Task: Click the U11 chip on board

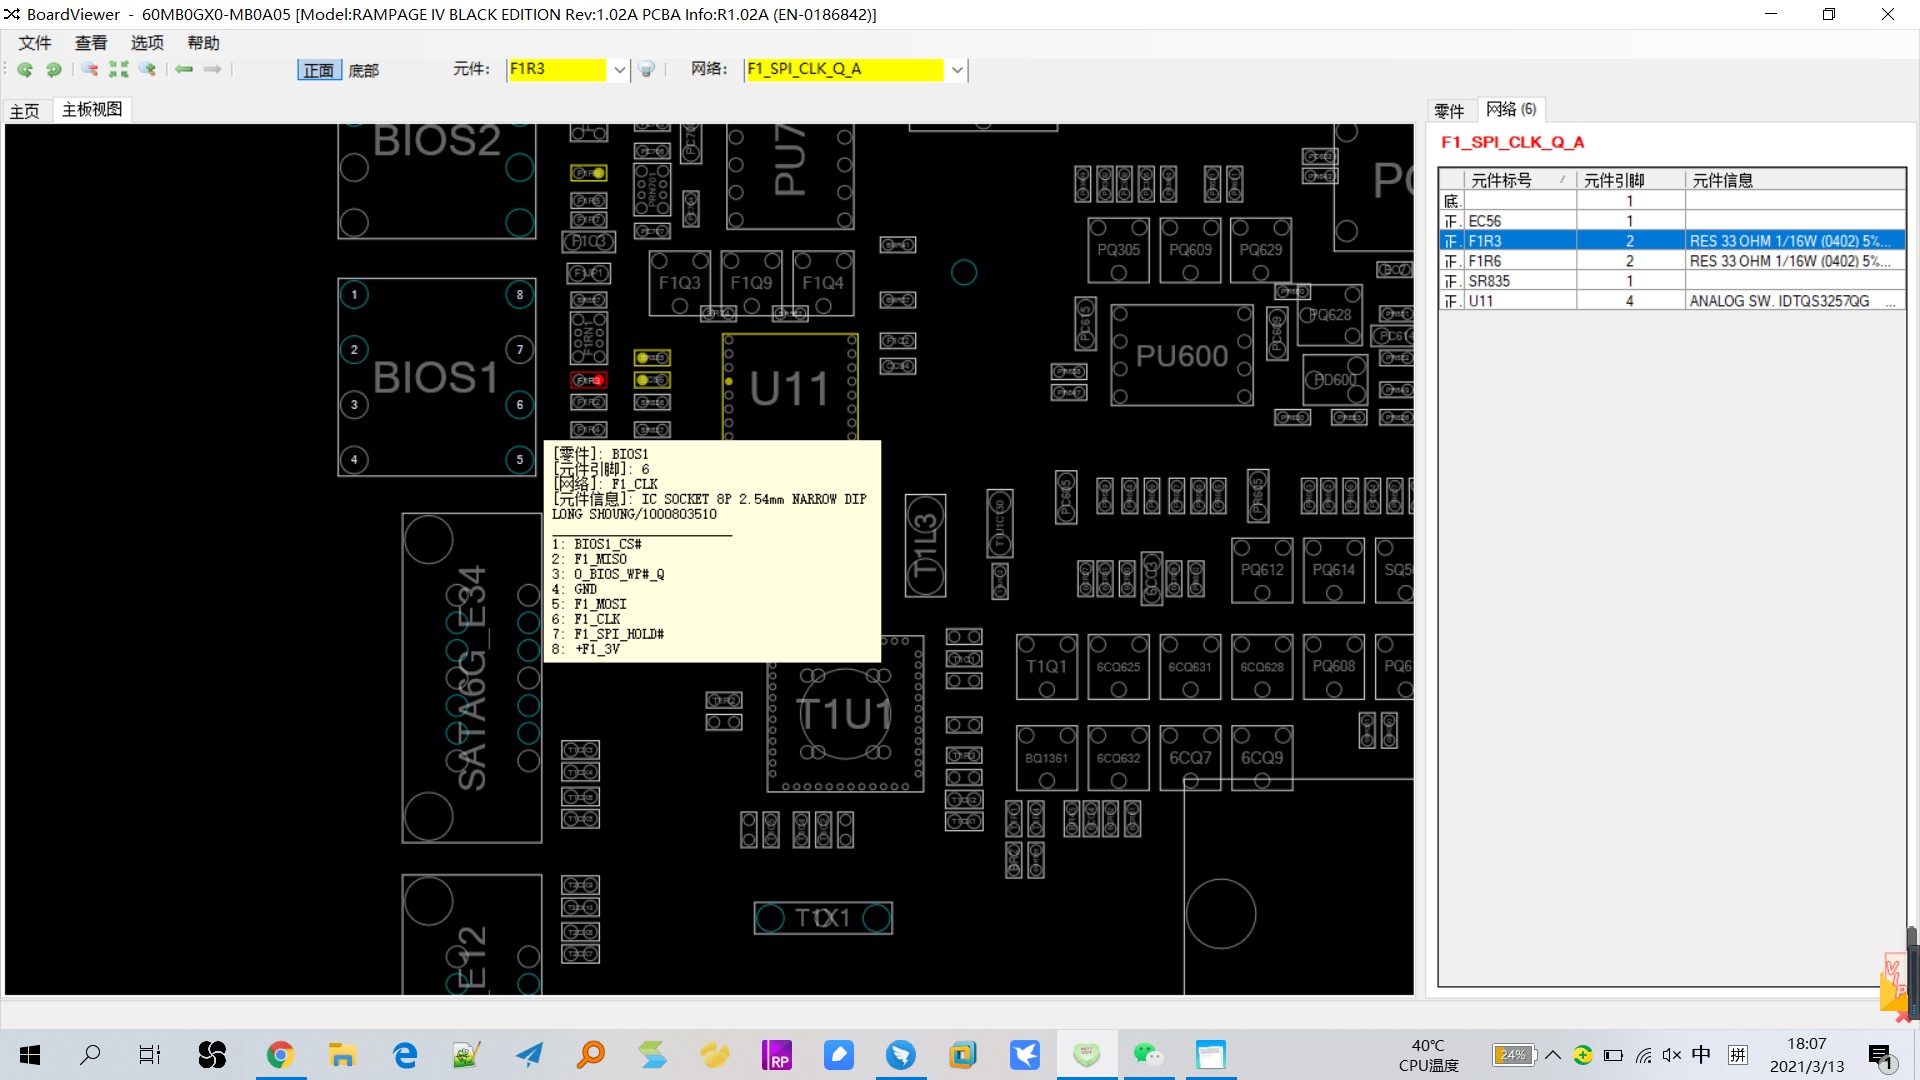Action: (790, 388)
